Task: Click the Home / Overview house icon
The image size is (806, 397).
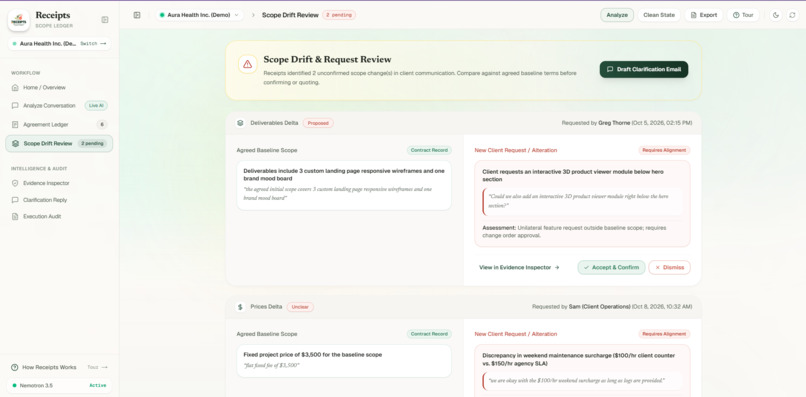Action: (15, 87)
